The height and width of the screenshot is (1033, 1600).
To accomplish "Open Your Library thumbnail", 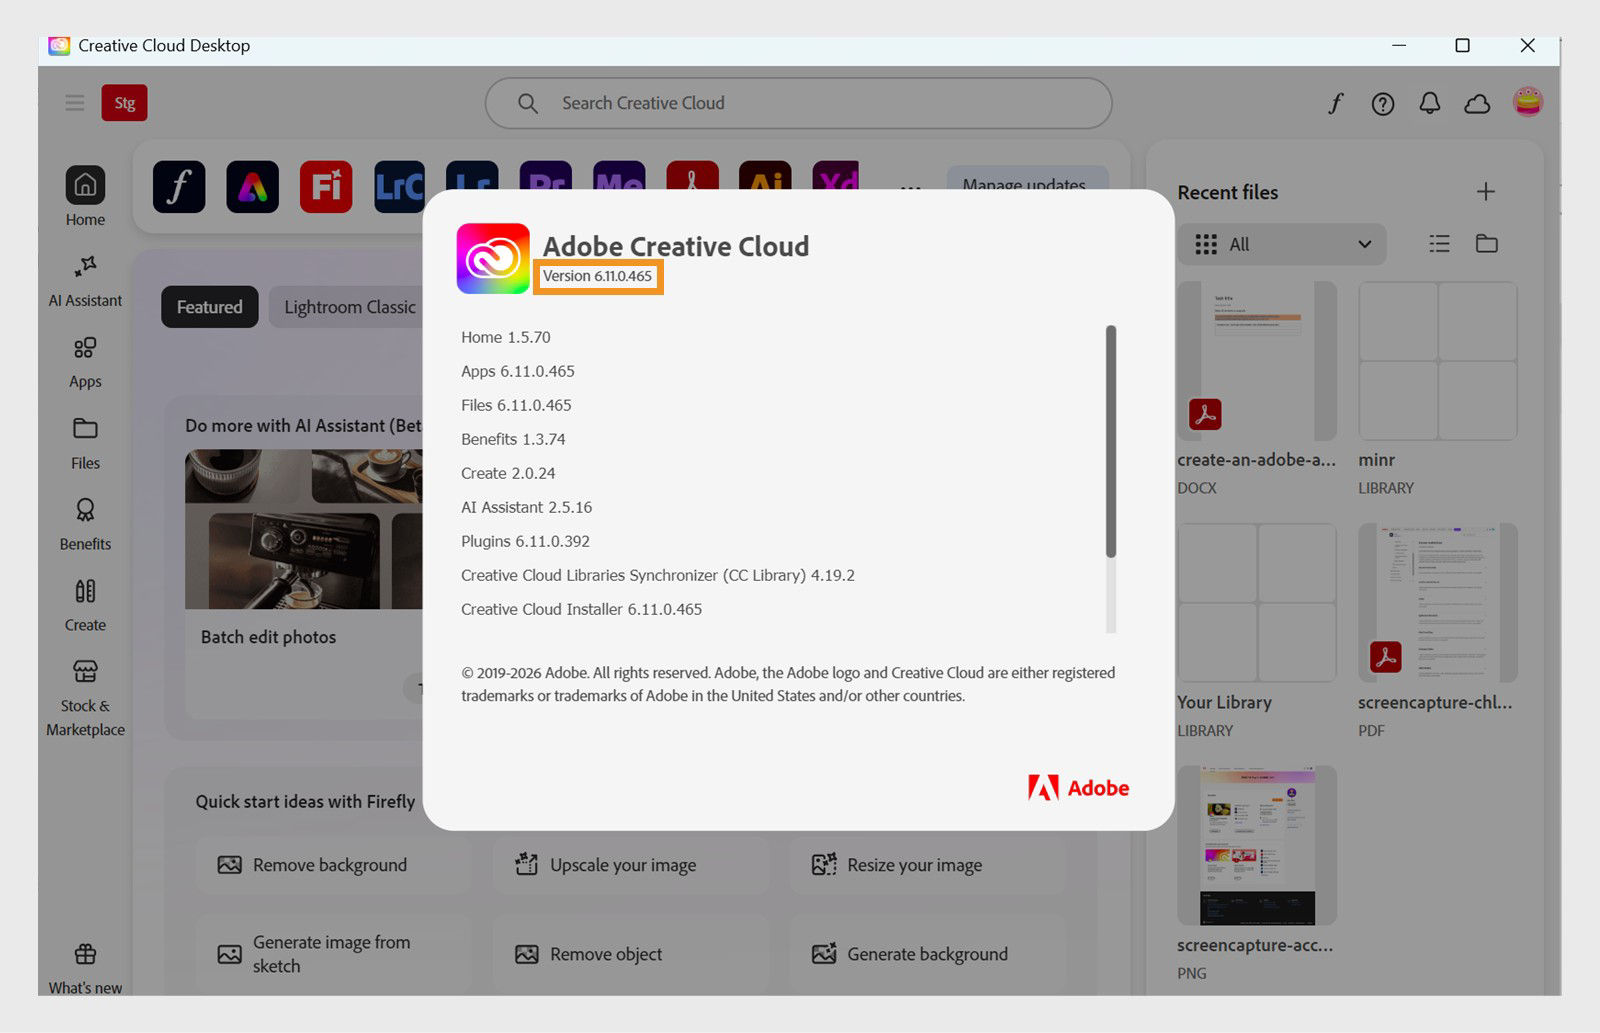I will coord(1257,603).
